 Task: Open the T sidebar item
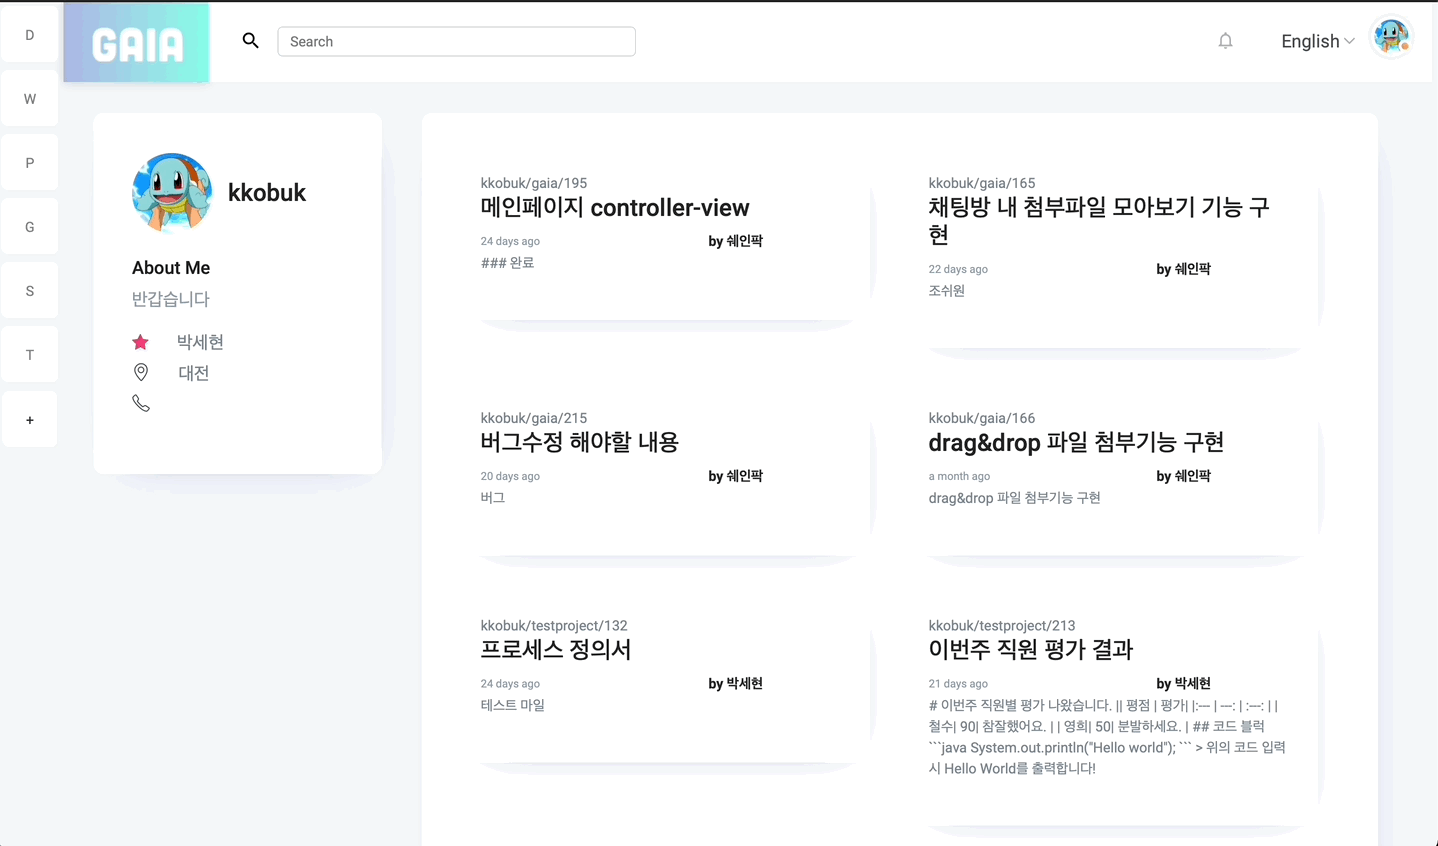30,355
